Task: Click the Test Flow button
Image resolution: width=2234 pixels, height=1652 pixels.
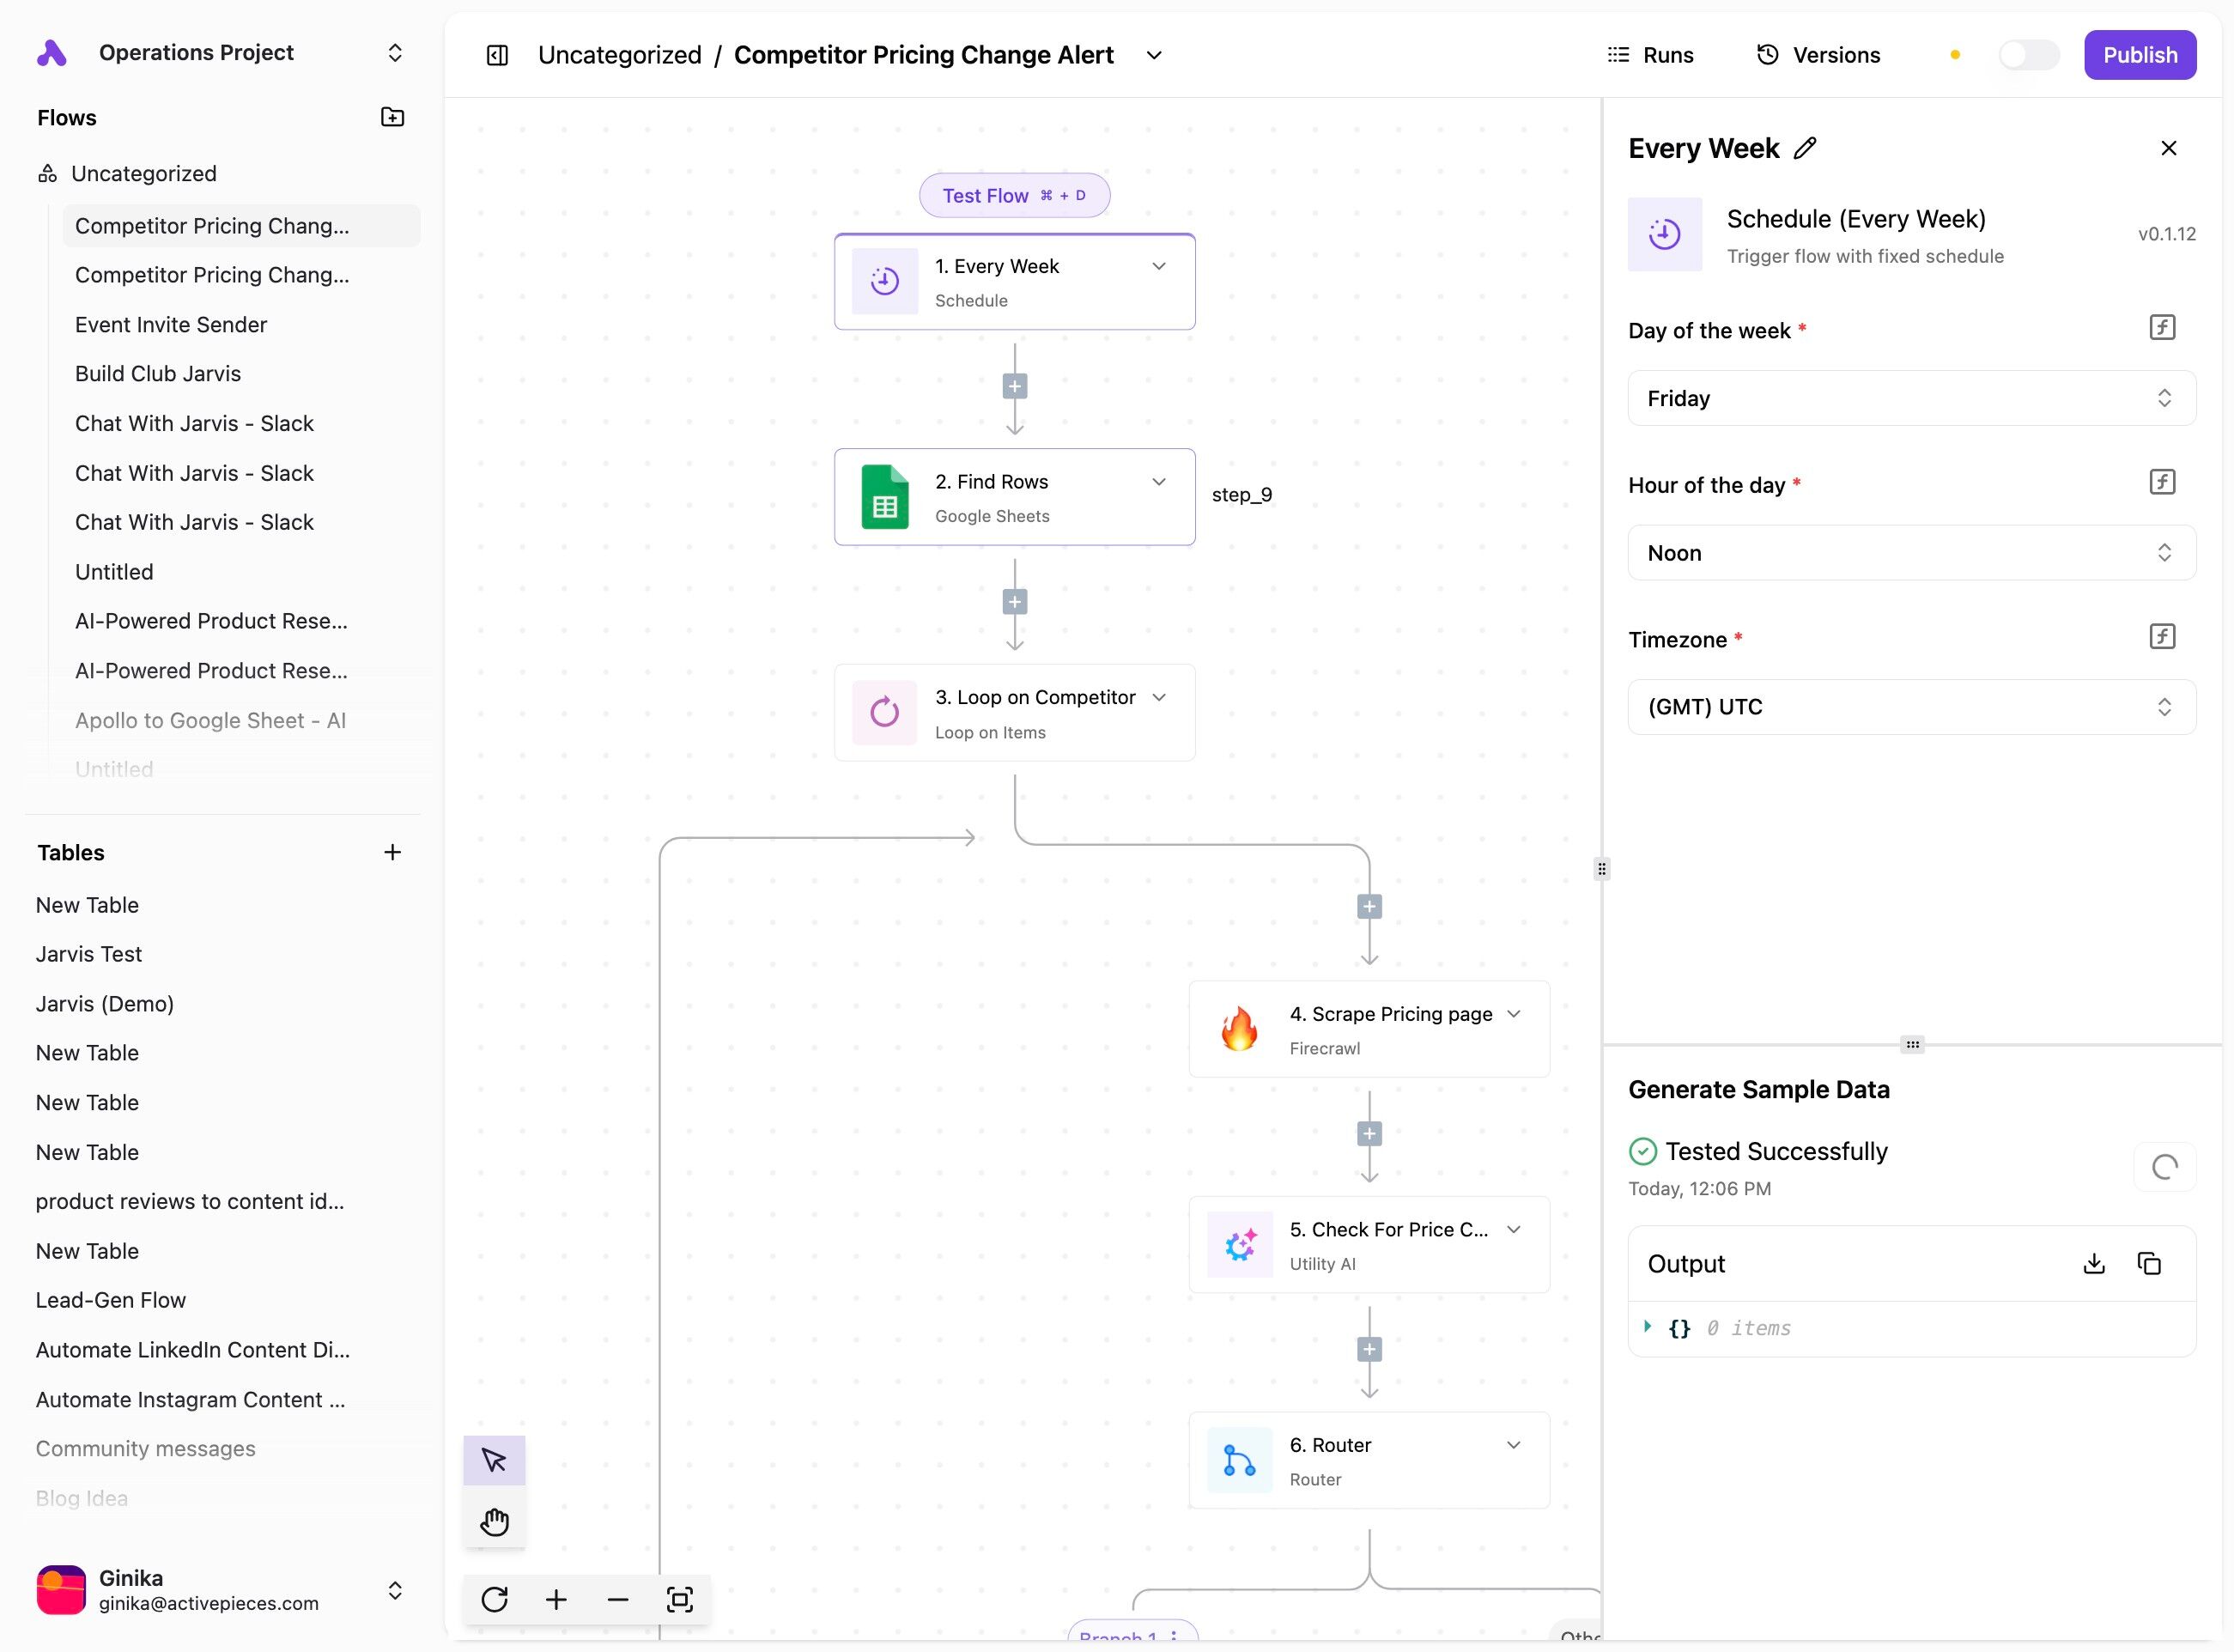Action: 1013,195
